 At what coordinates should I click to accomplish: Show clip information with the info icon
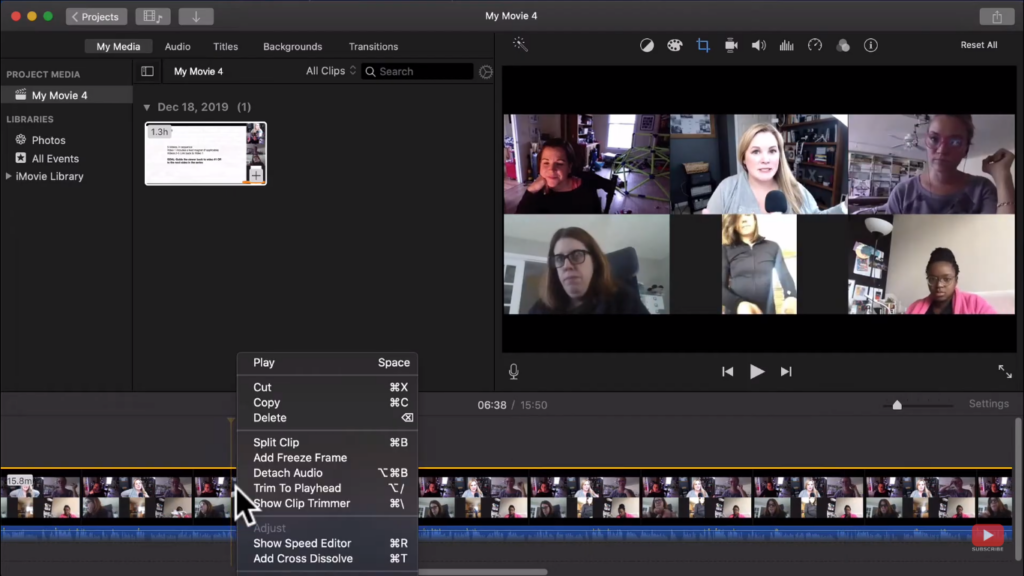point(871,45)
